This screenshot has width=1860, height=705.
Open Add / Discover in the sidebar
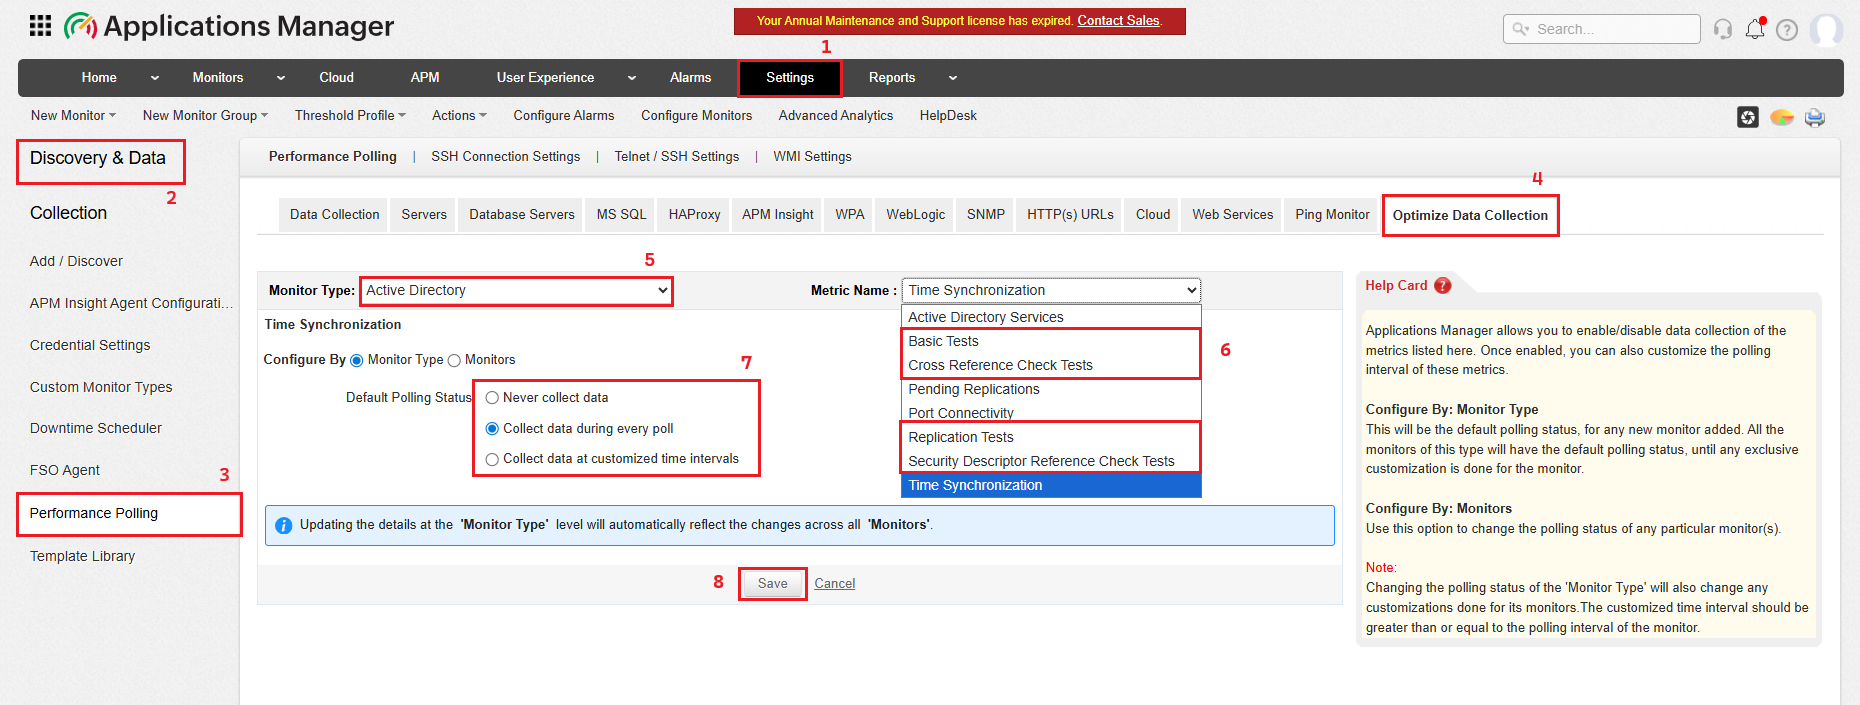point(76,262)
